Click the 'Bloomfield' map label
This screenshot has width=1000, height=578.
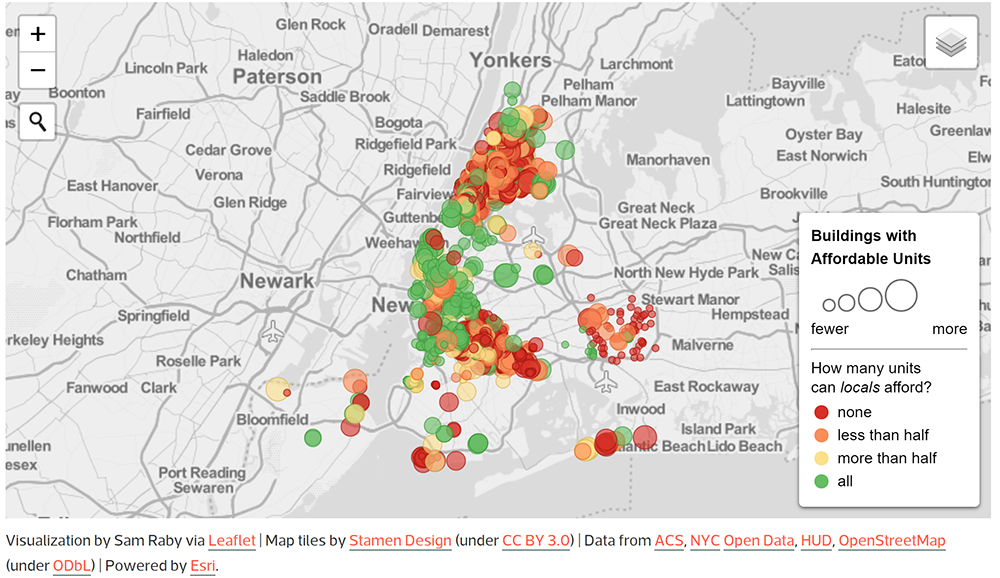(272, 420)
